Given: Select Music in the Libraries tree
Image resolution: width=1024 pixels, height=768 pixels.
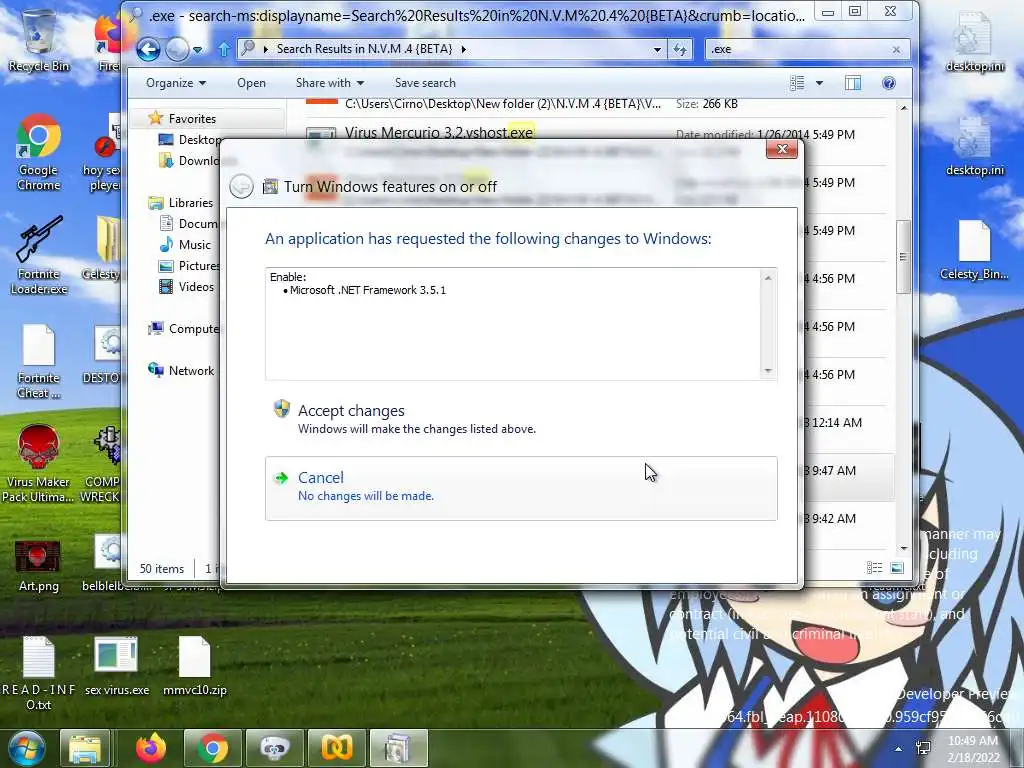Looking at the screenshot, I should (195, 245).
